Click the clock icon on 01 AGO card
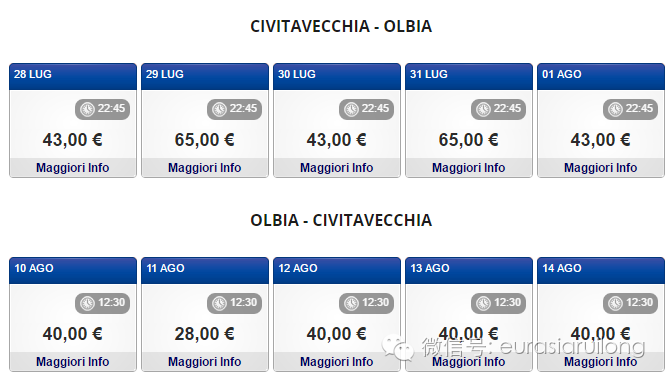 [x=615, y=110]
